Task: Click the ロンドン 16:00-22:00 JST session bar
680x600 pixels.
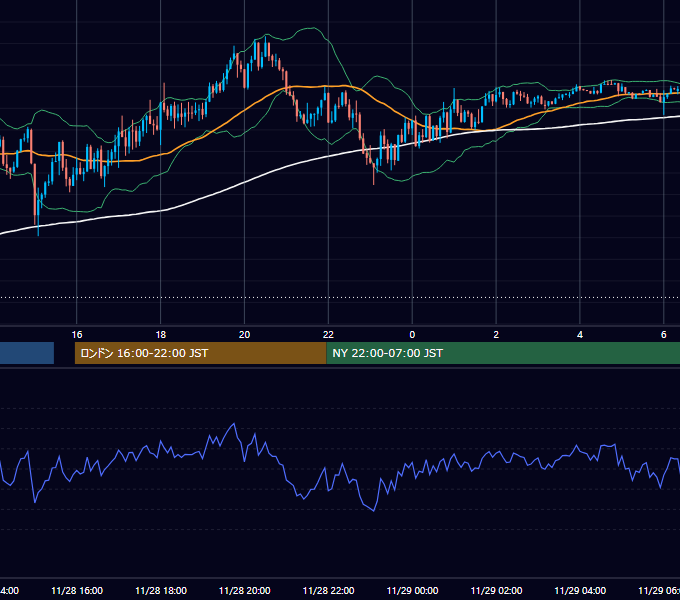Action: (200, 353)
